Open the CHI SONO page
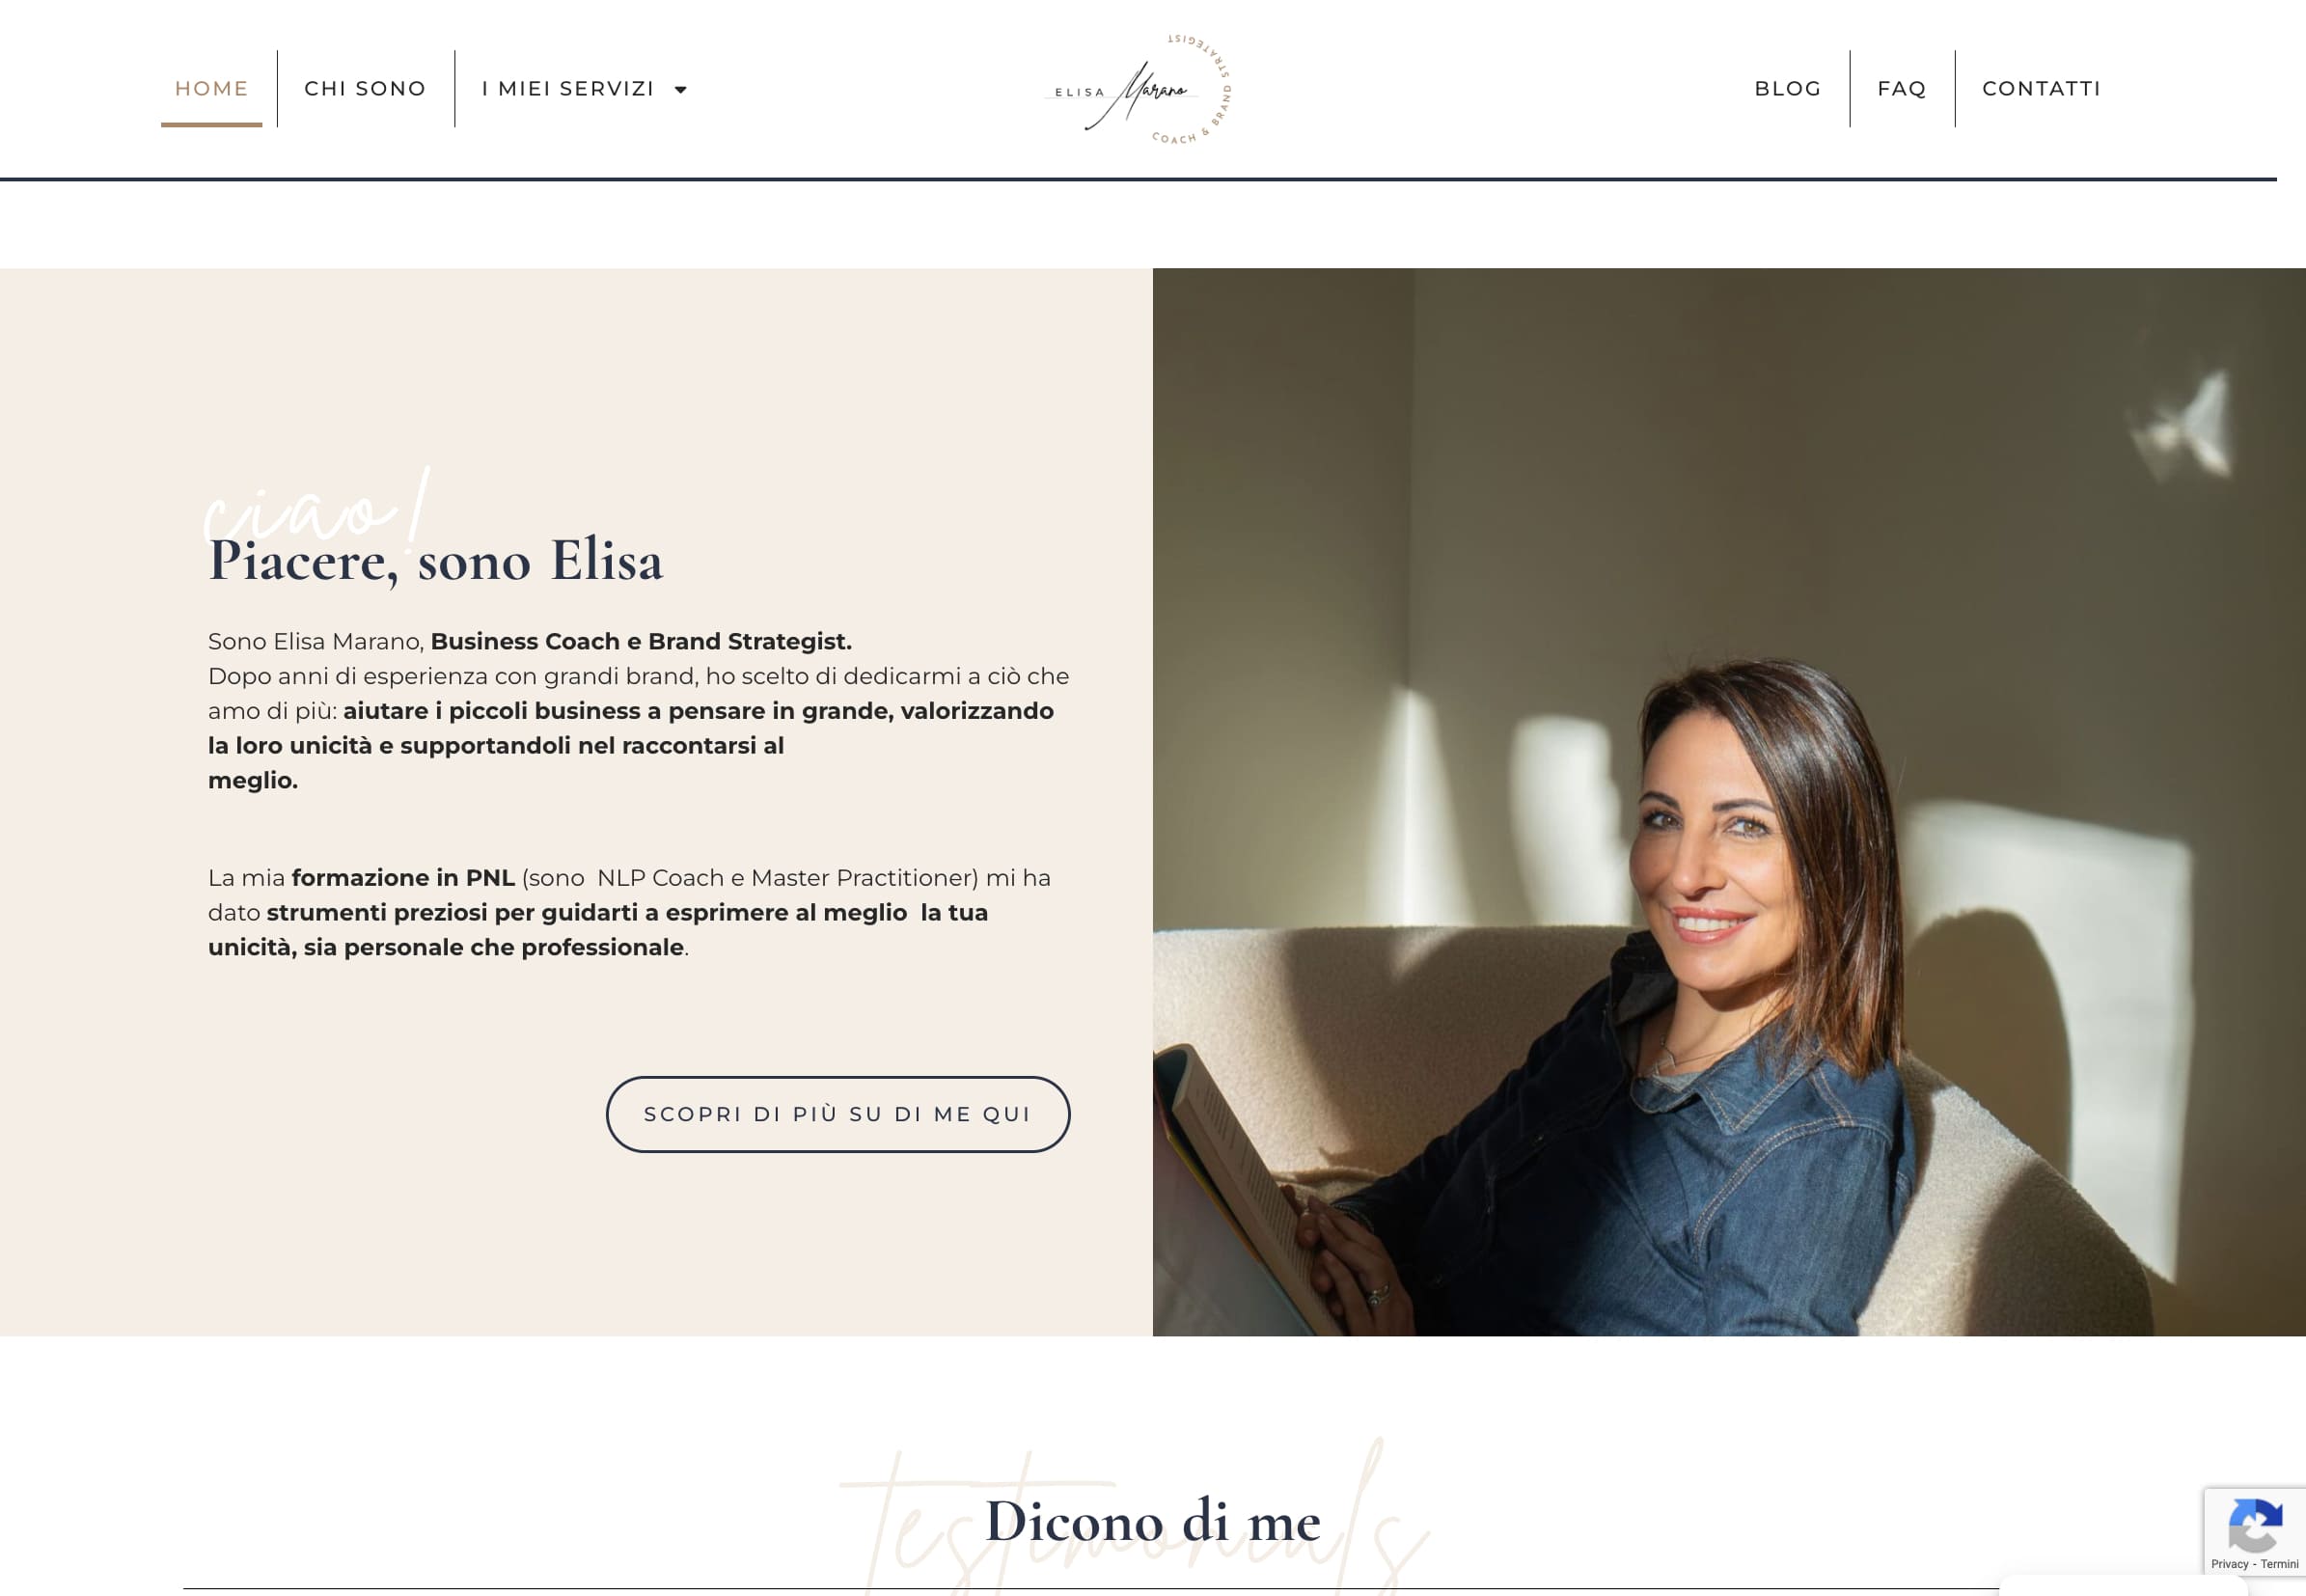The image size is (2306, 1596). [x=365, y=89]
